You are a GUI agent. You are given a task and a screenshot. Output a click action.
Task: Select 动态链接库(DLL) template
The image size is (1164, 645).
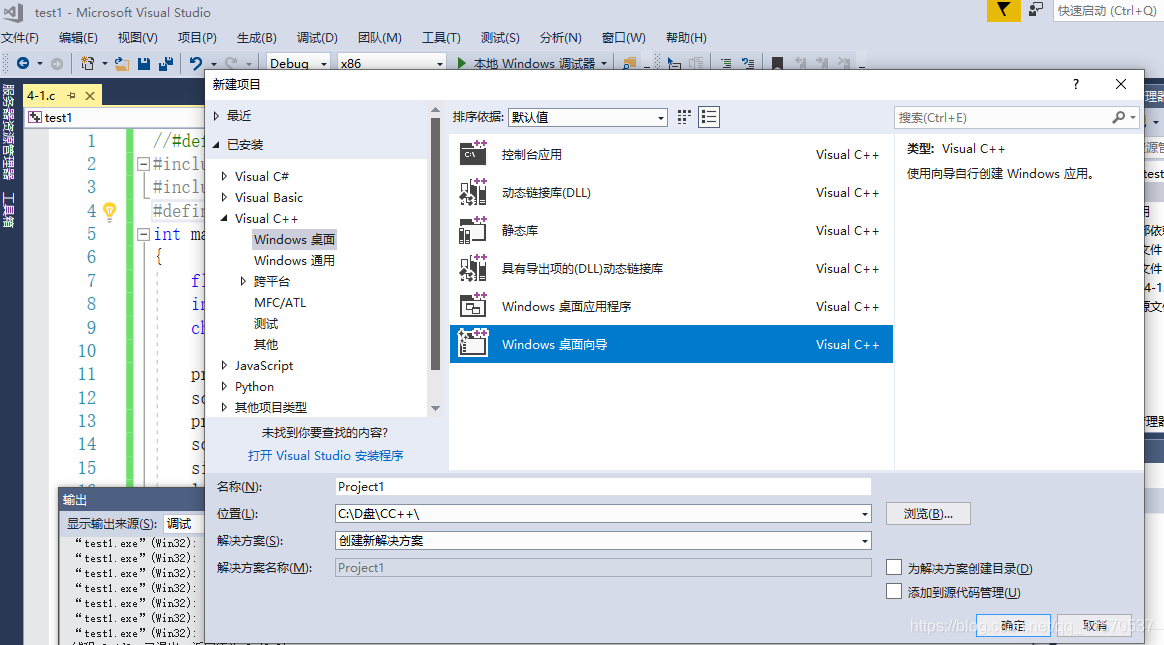[671, 192]
